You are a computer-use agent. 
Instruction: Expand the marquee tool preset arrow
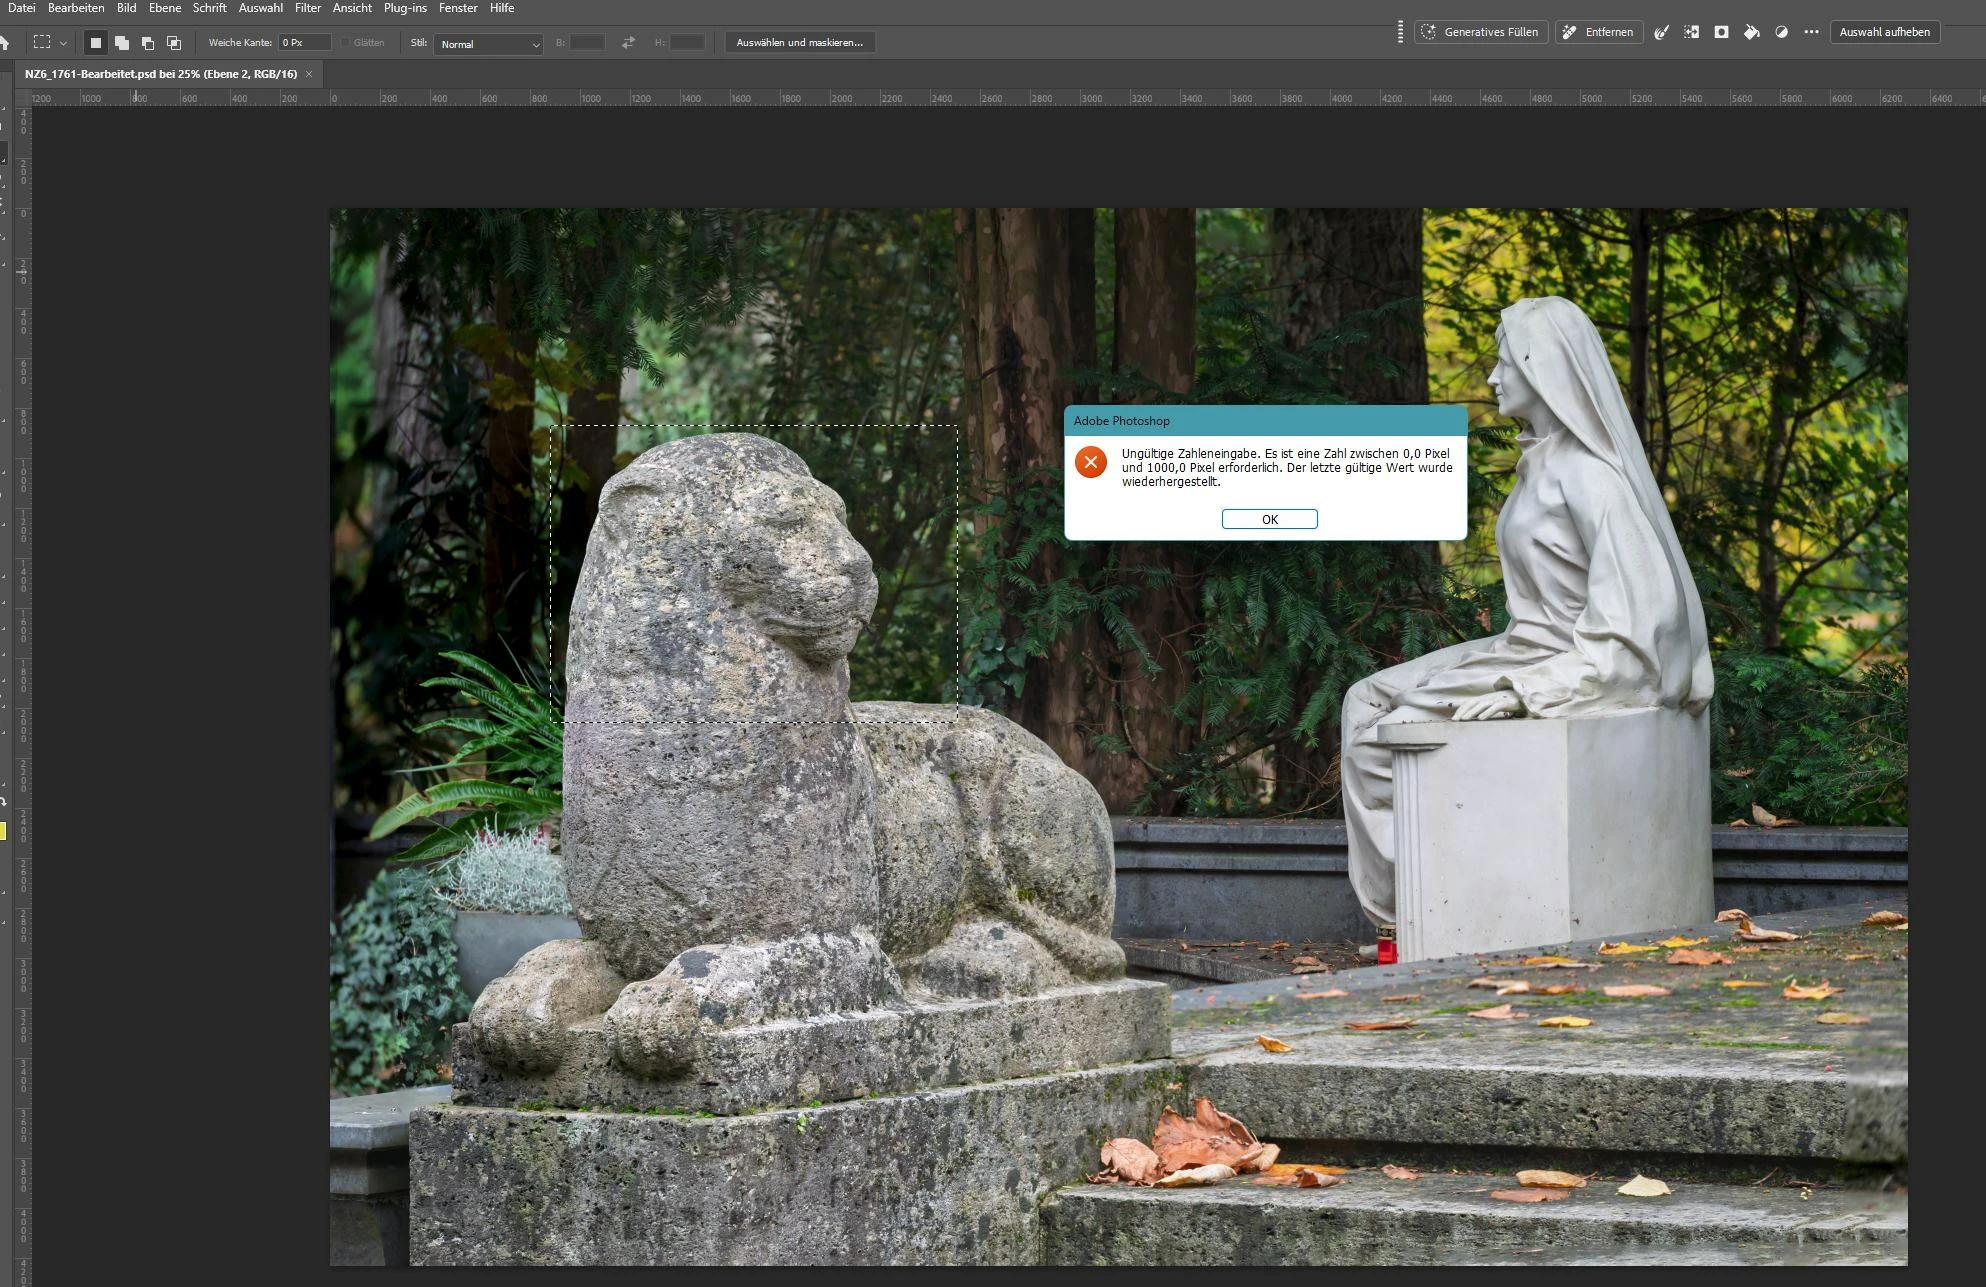pos(64,43)
